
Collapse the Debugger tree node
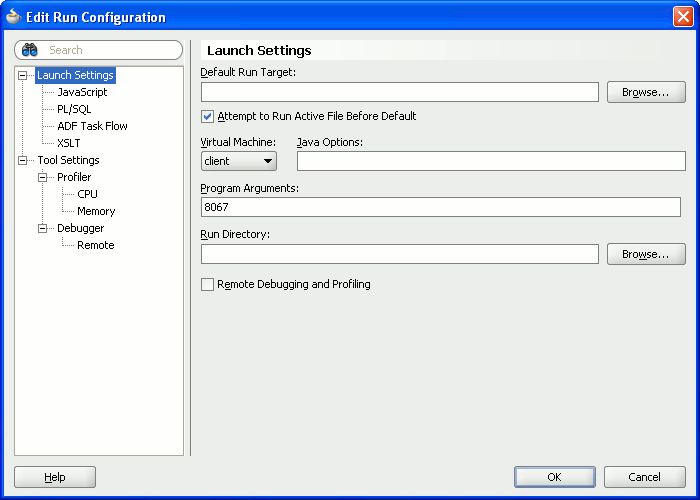(x=43, y=228)
